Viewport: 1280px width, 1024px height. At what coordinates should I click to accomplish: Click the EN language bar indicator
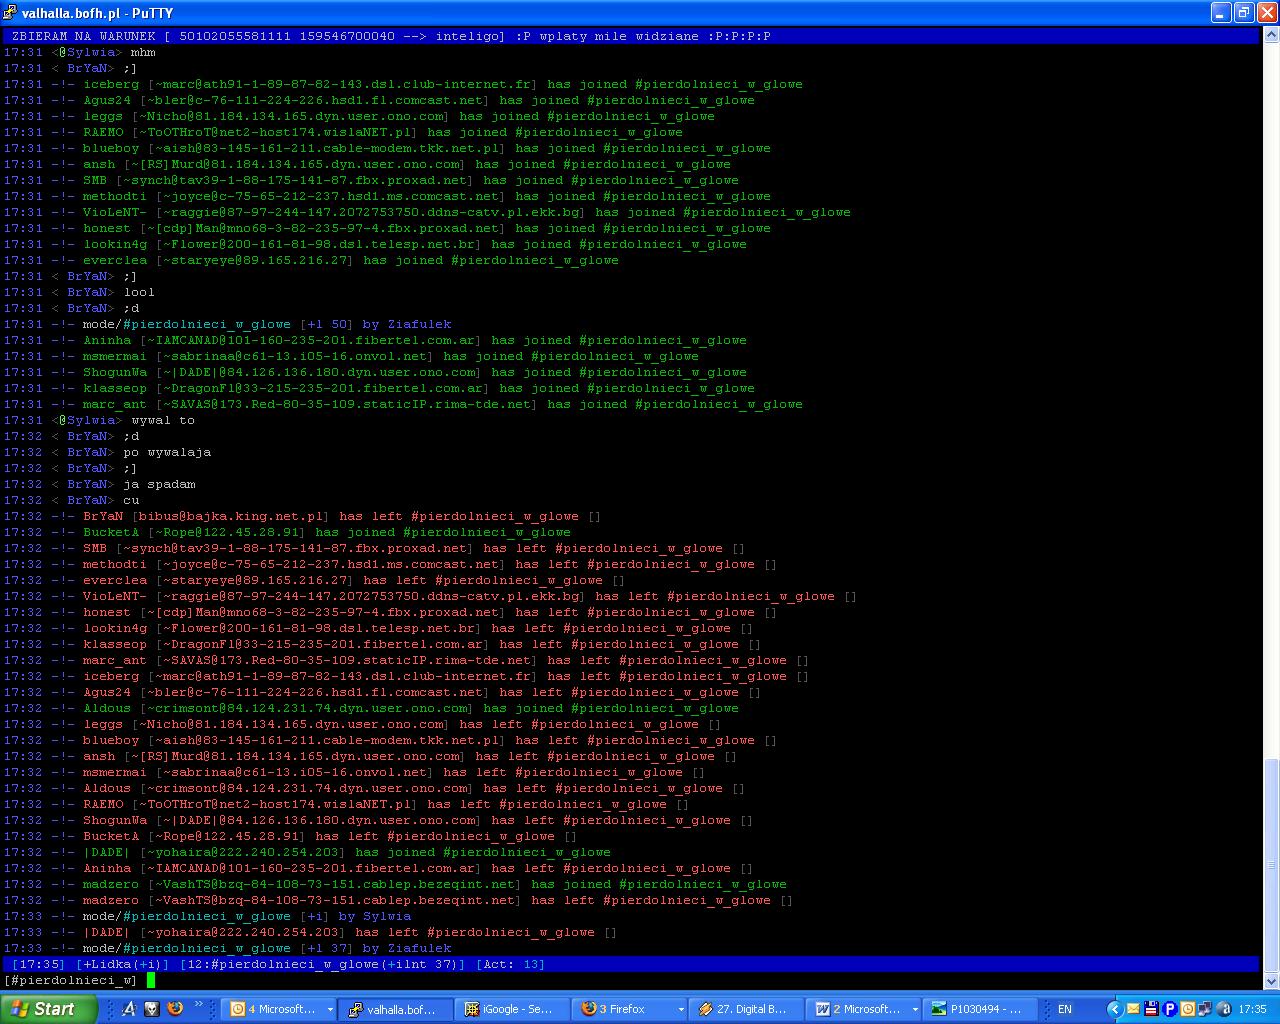(1065, 1009)
